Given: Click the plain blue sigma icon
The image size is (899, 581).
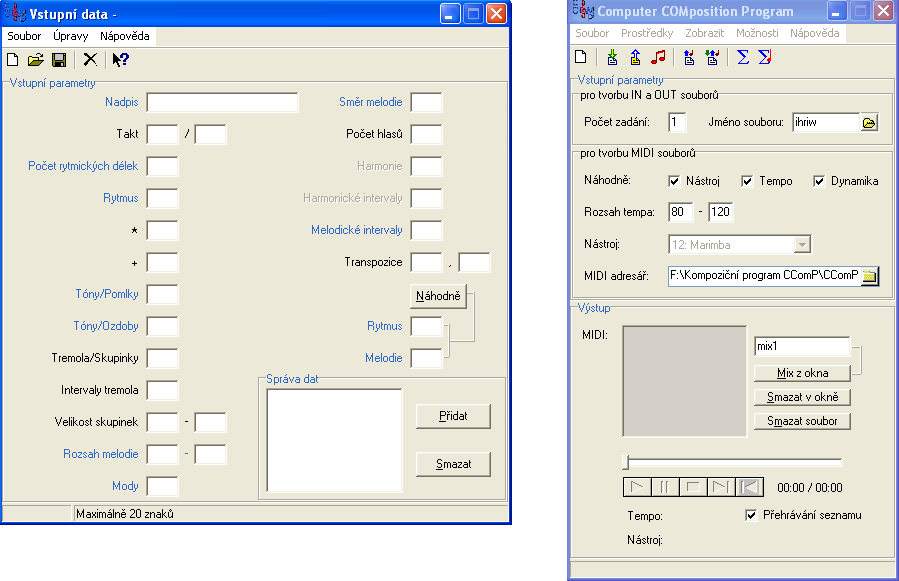Looking at the screenshot, I should click(x=743, y=57).
